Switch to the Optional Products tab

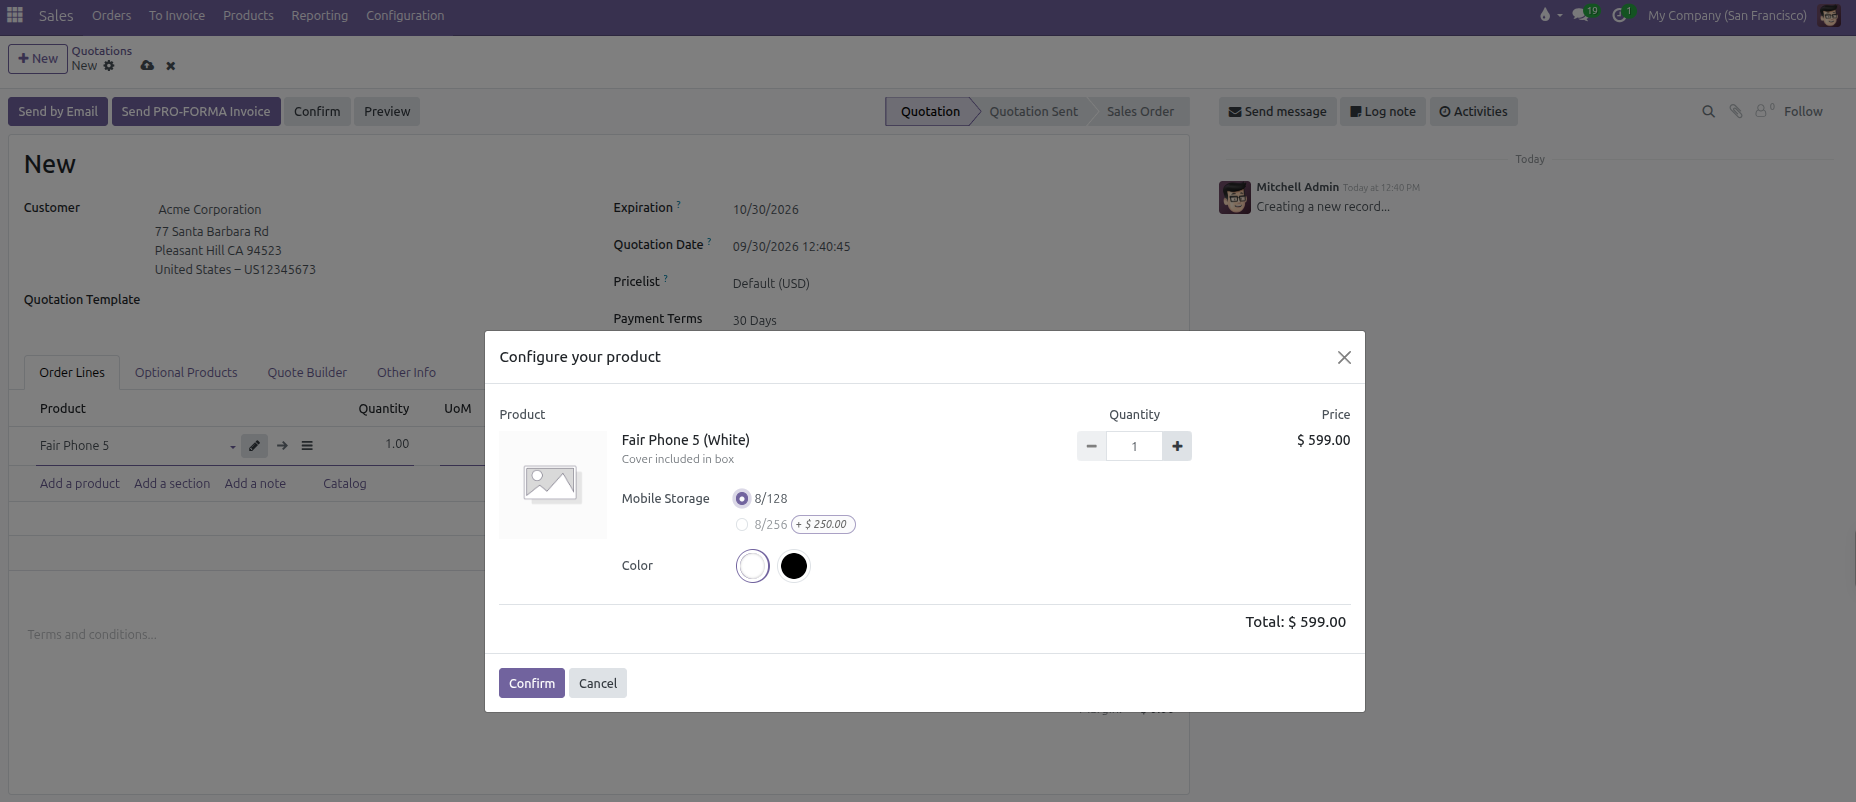coord(186,372)
